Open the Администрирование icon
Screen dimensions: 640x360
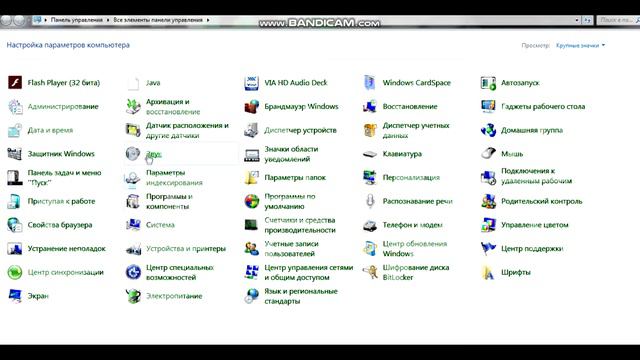click(x=15, y=107)
